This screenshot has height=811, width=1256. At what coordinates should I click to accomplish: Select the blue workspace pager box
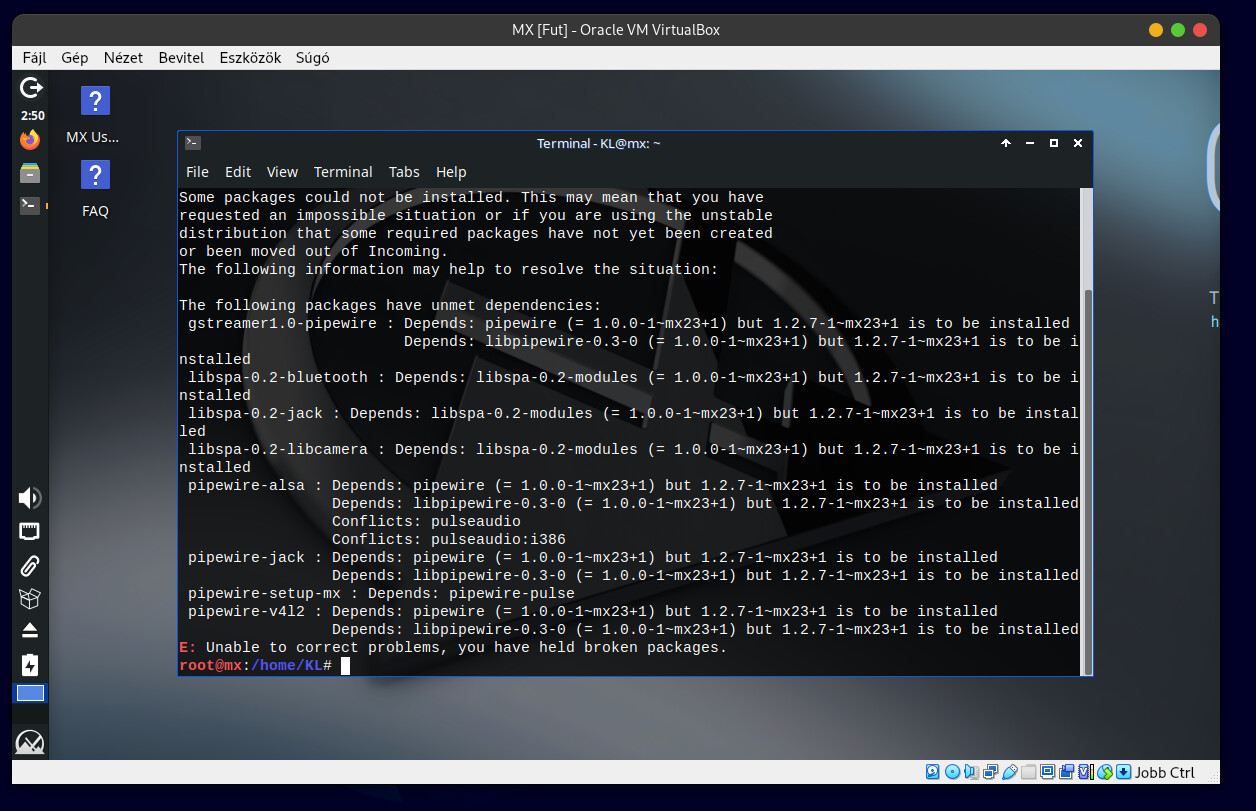point(30,693)
